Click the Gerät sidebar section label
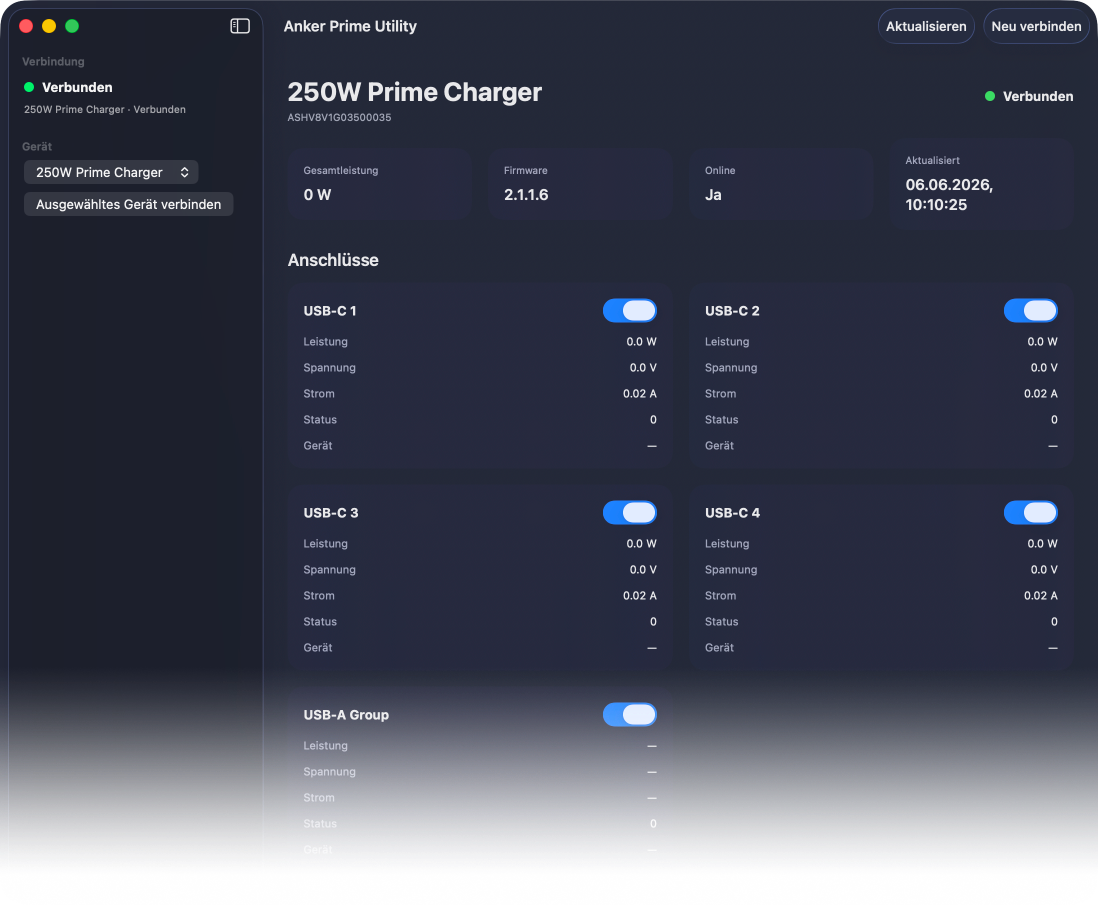This screenshot has width=1098, height=905. point(37,146)
